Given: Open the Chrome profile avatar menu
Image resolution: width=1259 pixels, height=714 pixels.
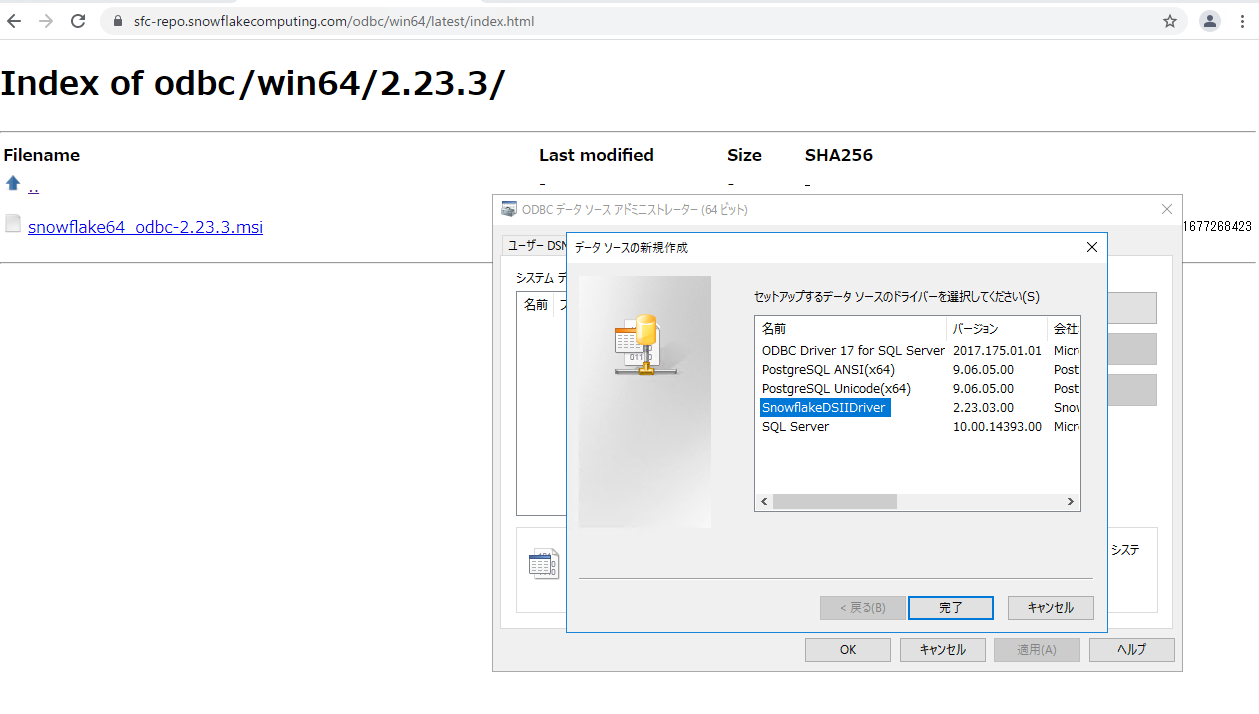Looking at the screenshot, I should (1210, 21).
